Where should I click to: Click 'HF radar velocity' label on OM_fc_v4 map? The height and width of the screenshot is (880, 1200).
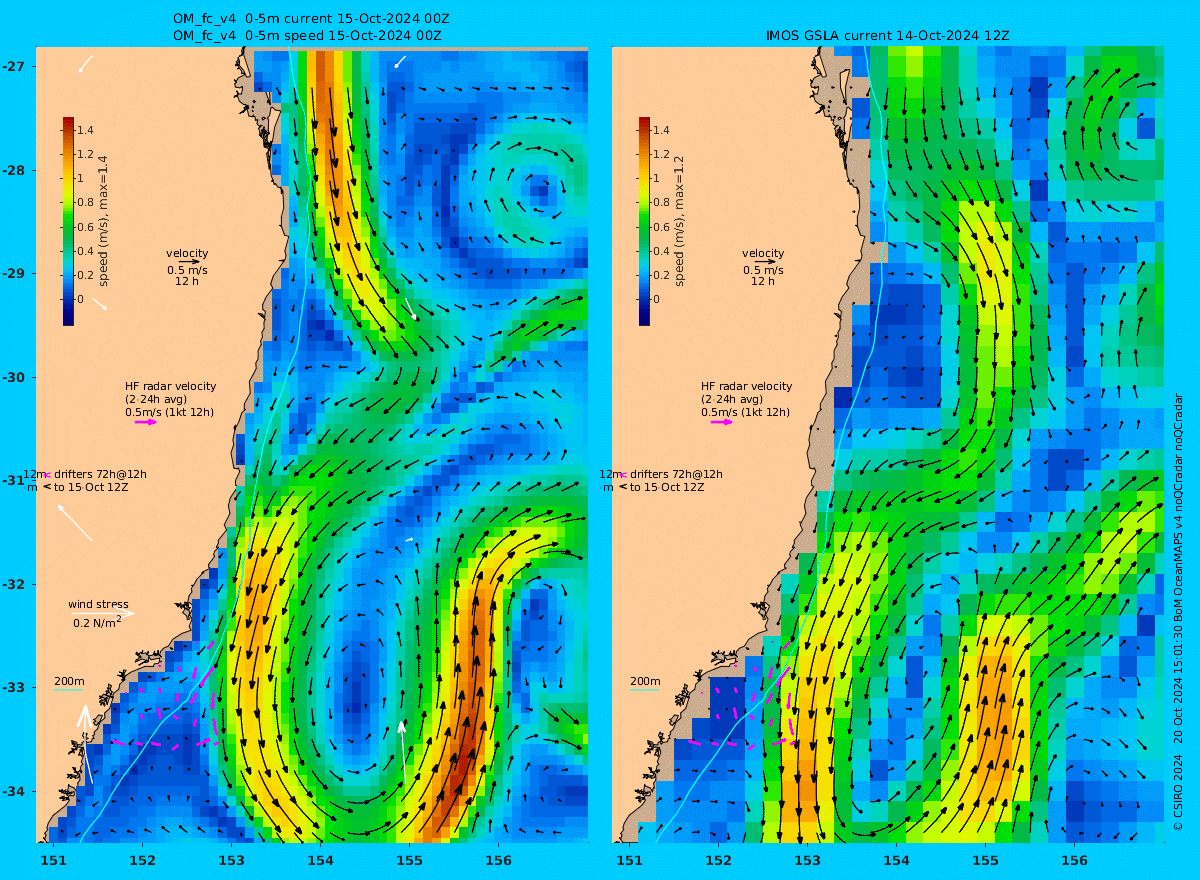tap(170, 386)
